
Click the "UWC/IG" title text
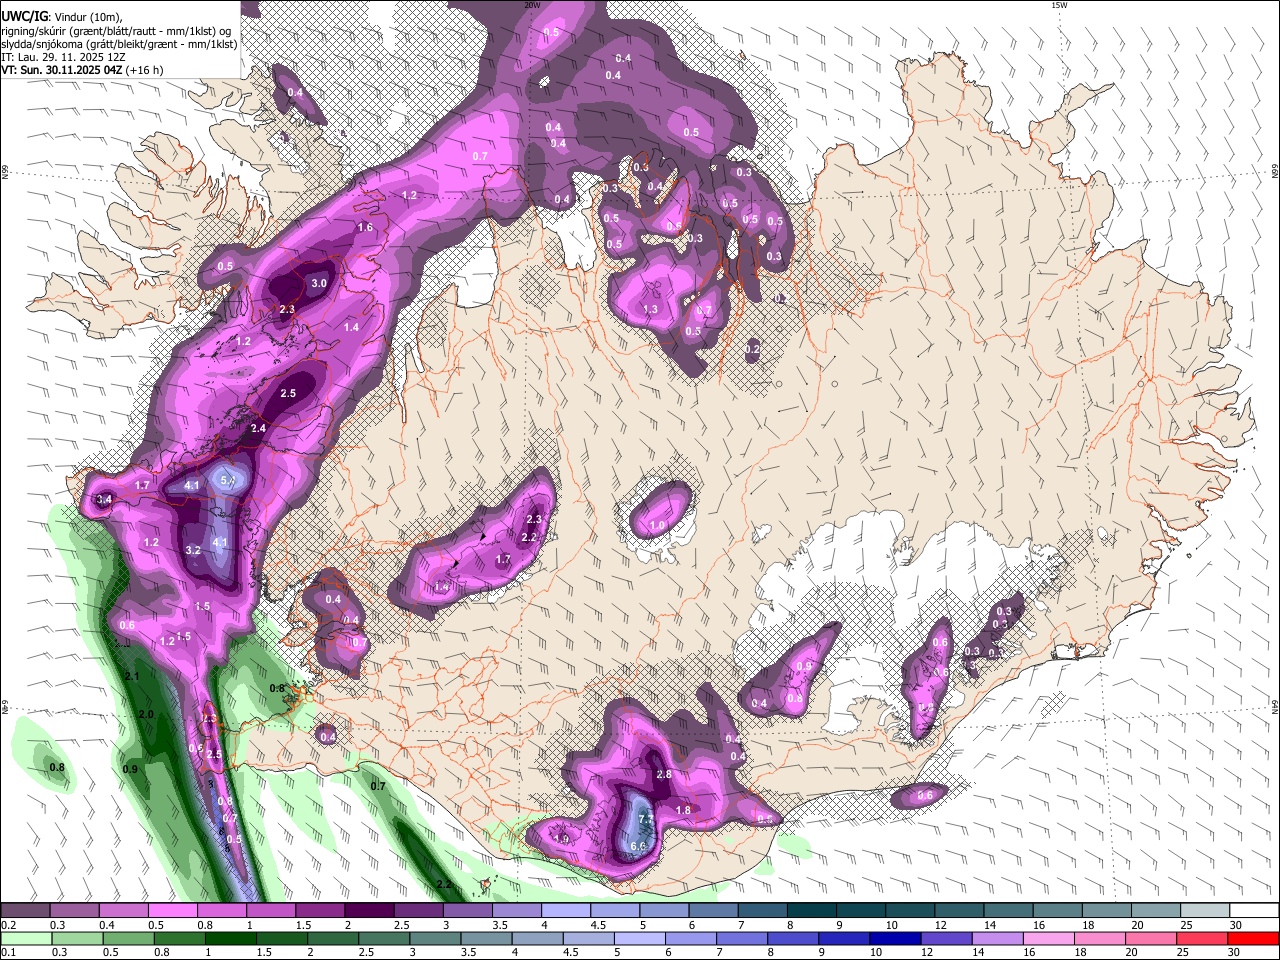click(x=24, y=17)
